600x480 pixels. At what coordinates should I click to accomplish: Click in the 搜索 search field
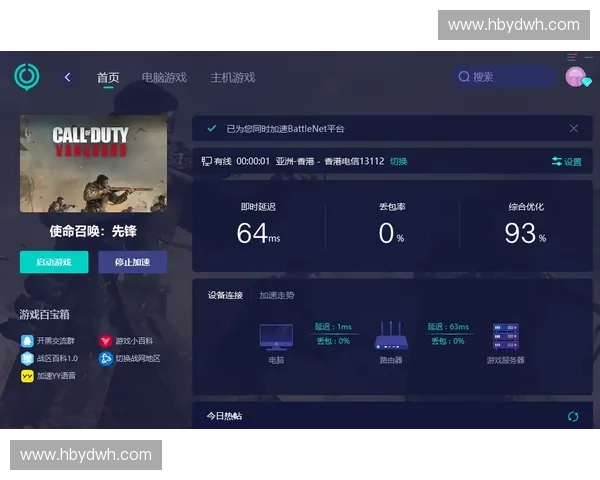pyautogui.click(x=503, y=77)
